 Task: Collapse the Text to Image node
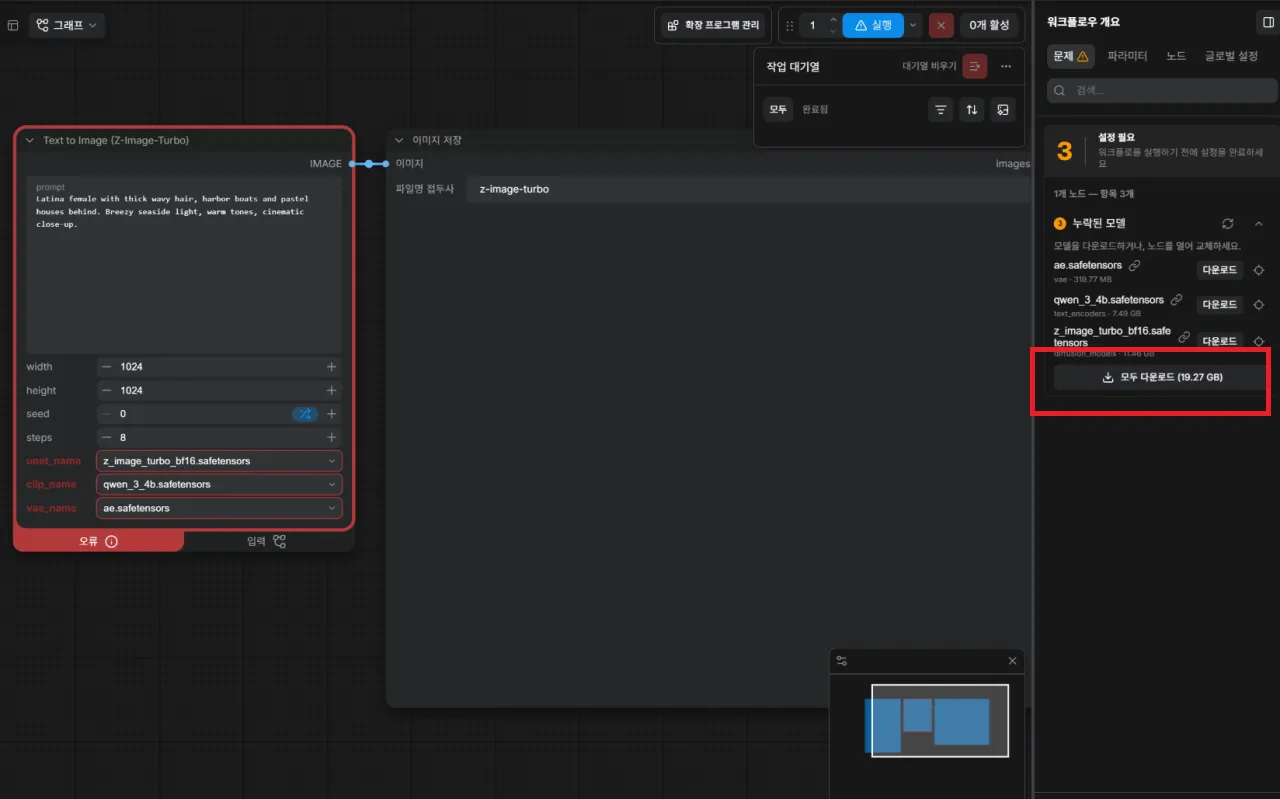(30, 141)
